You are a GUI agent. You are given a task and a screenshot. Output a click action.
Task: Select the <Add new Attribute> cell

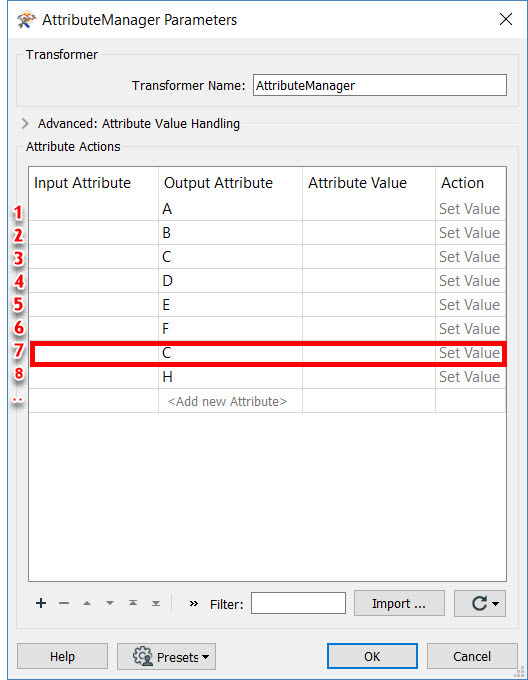click(230, 401)
